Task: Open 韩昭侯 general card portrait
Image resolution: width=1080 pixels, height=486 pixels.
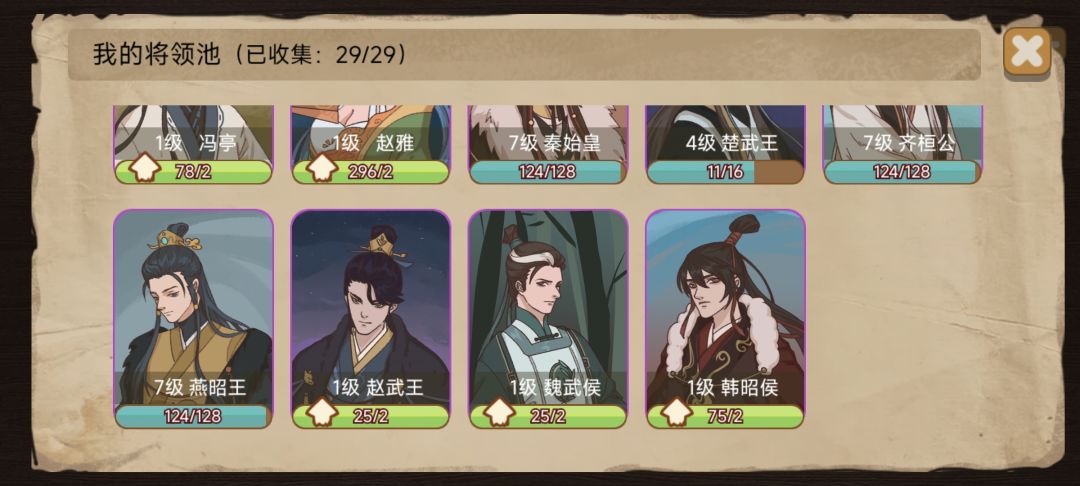Action: [x=725, y=307]
